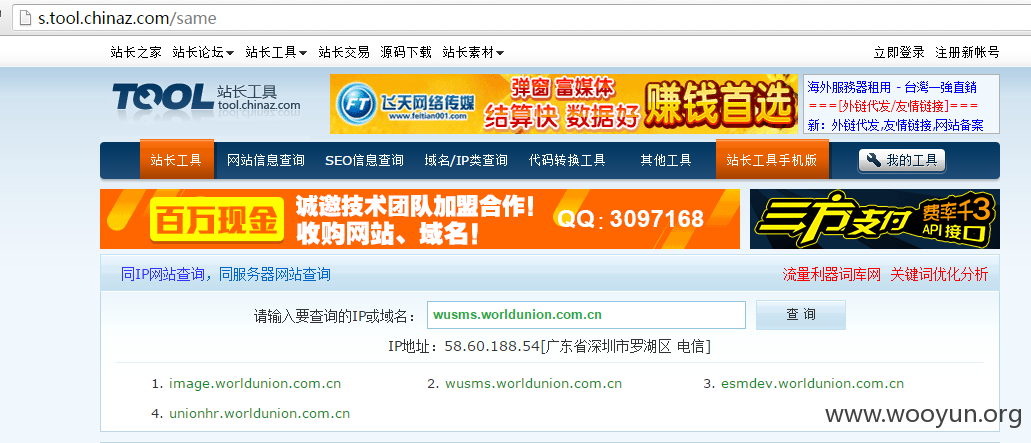Open esmdev.worldunion.com.cn result
The height and width of the screenshot is (443, 1031).
point(812,383)
